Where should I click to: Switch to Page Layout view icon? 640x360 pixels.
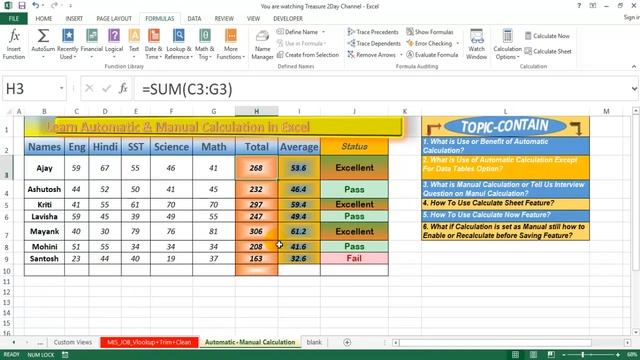(533, 355)
